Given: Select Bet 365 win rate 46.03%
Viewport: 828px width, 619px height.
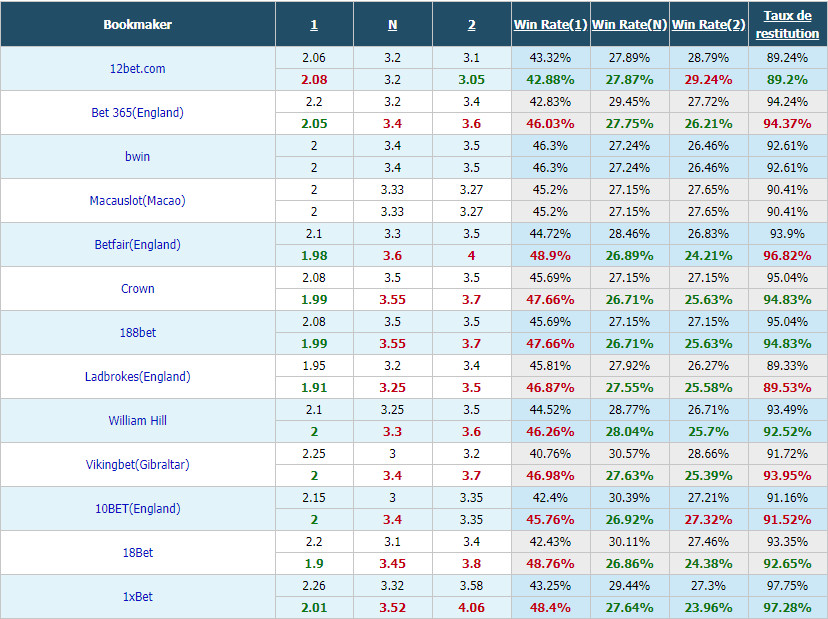Looking at the screenshot, I should tap(550, 124).
